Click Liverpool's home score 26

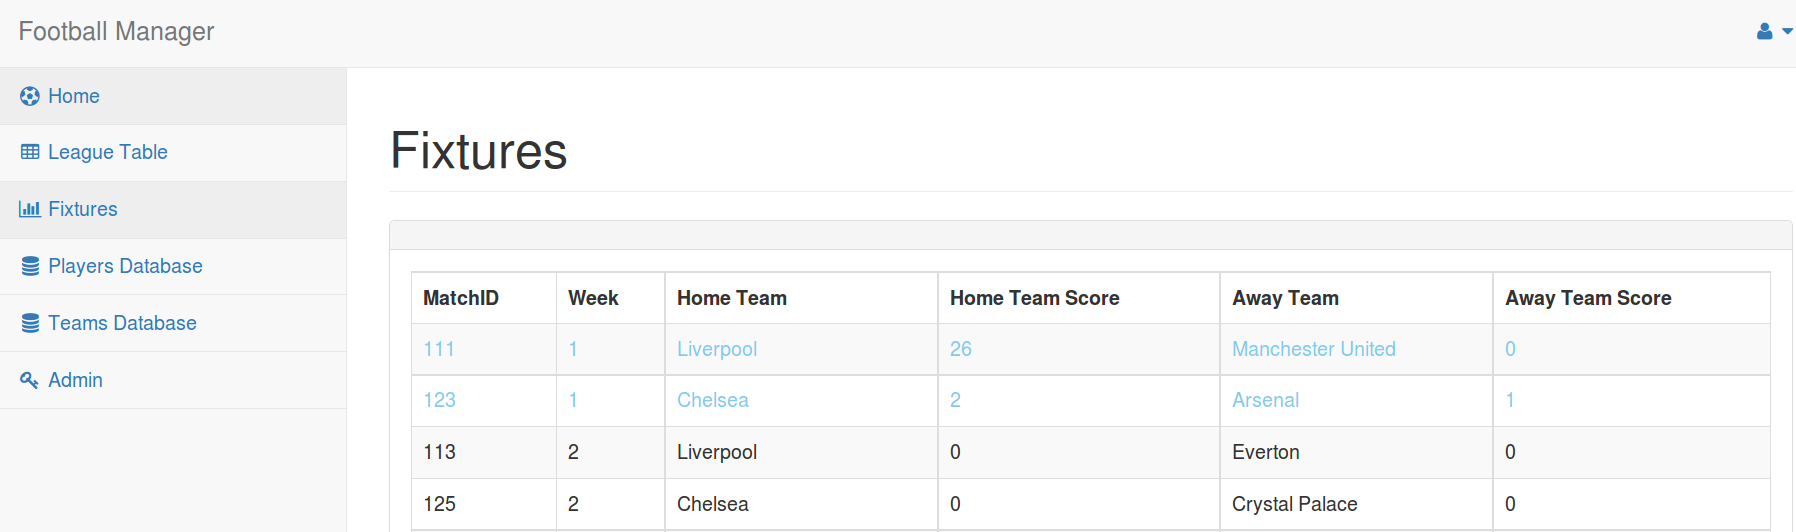[x=961, y=349]
